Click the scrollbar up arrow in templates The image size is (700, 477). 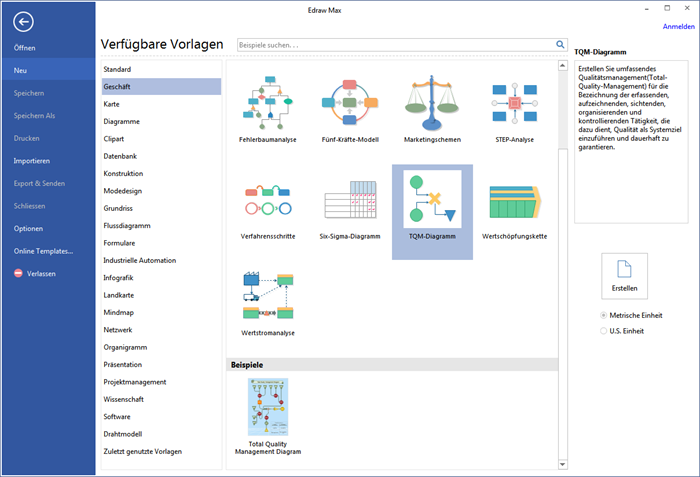562,66
